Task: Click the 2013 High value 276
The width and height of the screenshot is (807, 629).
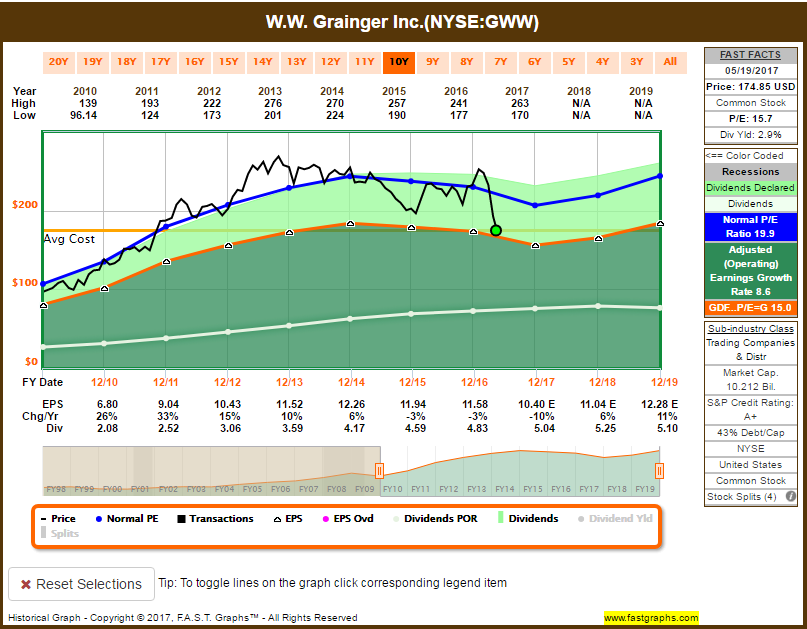Action: 273,103
